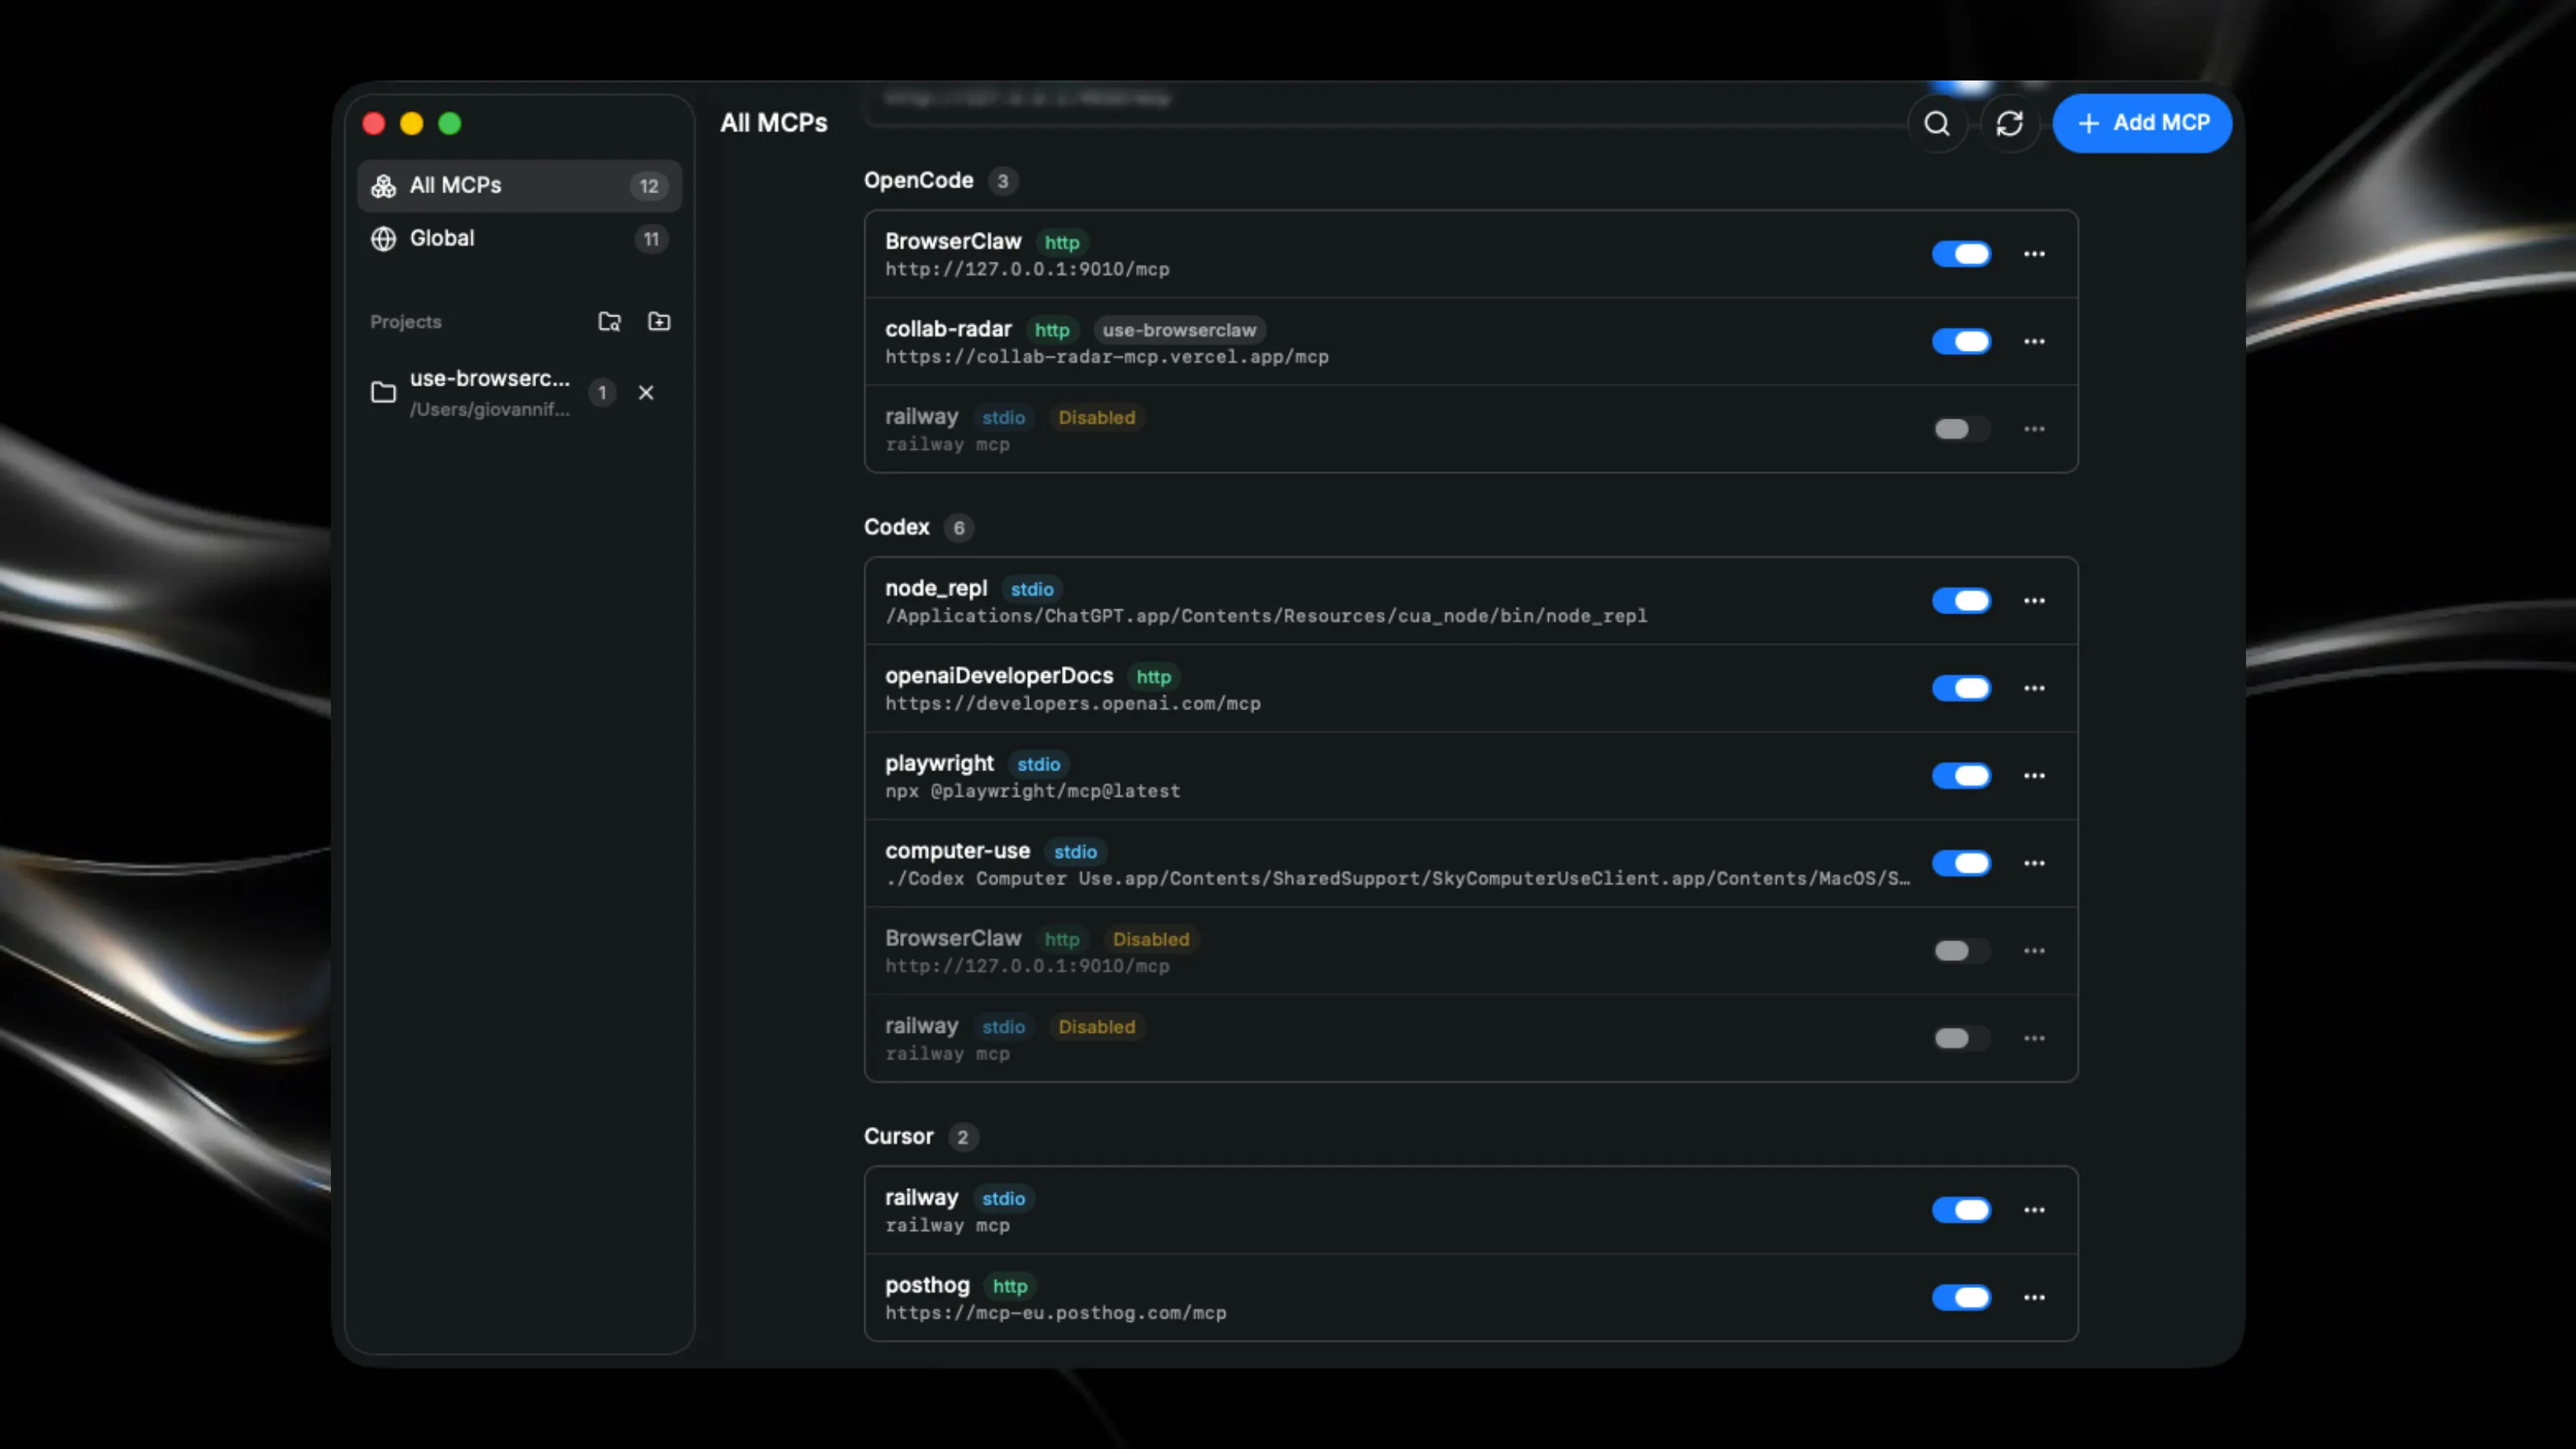The width and height of the screenshot is (2576, 1449).
Task: Click the command npx @playwright/mcp@latest
Action: [x=1033, y=791]
